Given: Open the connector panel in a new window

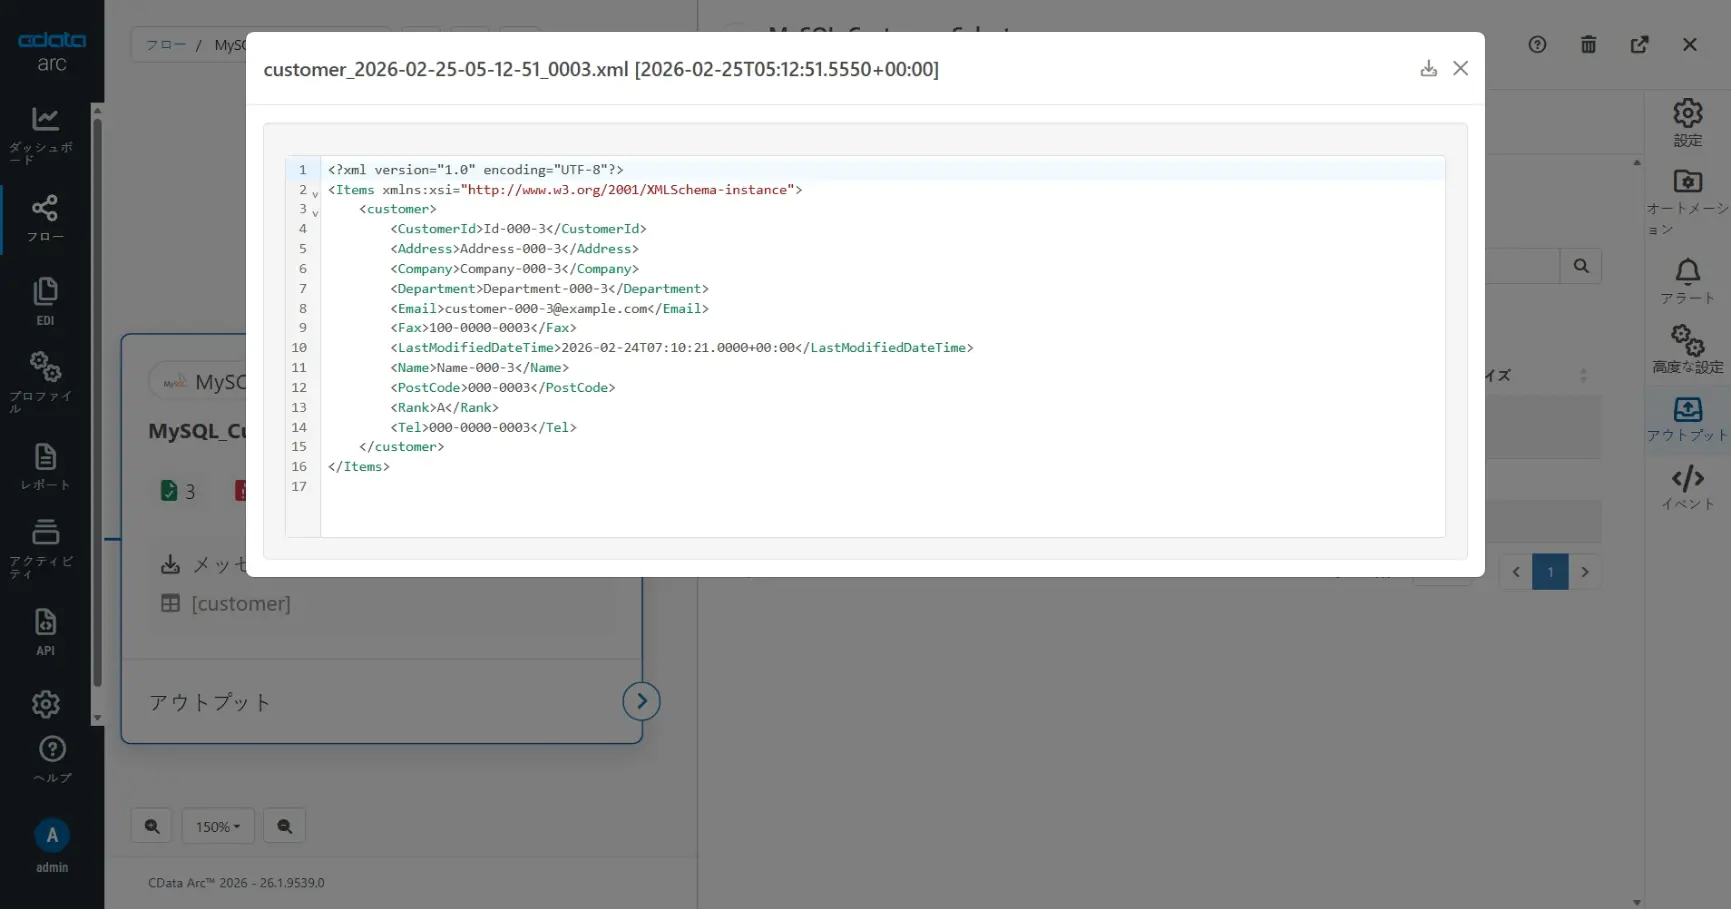Looking at the screenshot, I should point(1639,45).
